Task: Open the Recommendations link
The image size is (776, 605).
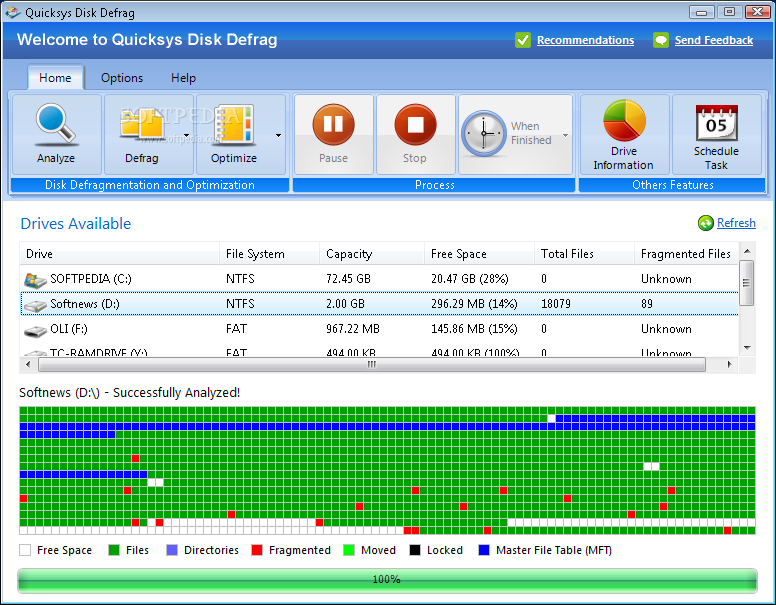Action: tap(585, 40)
